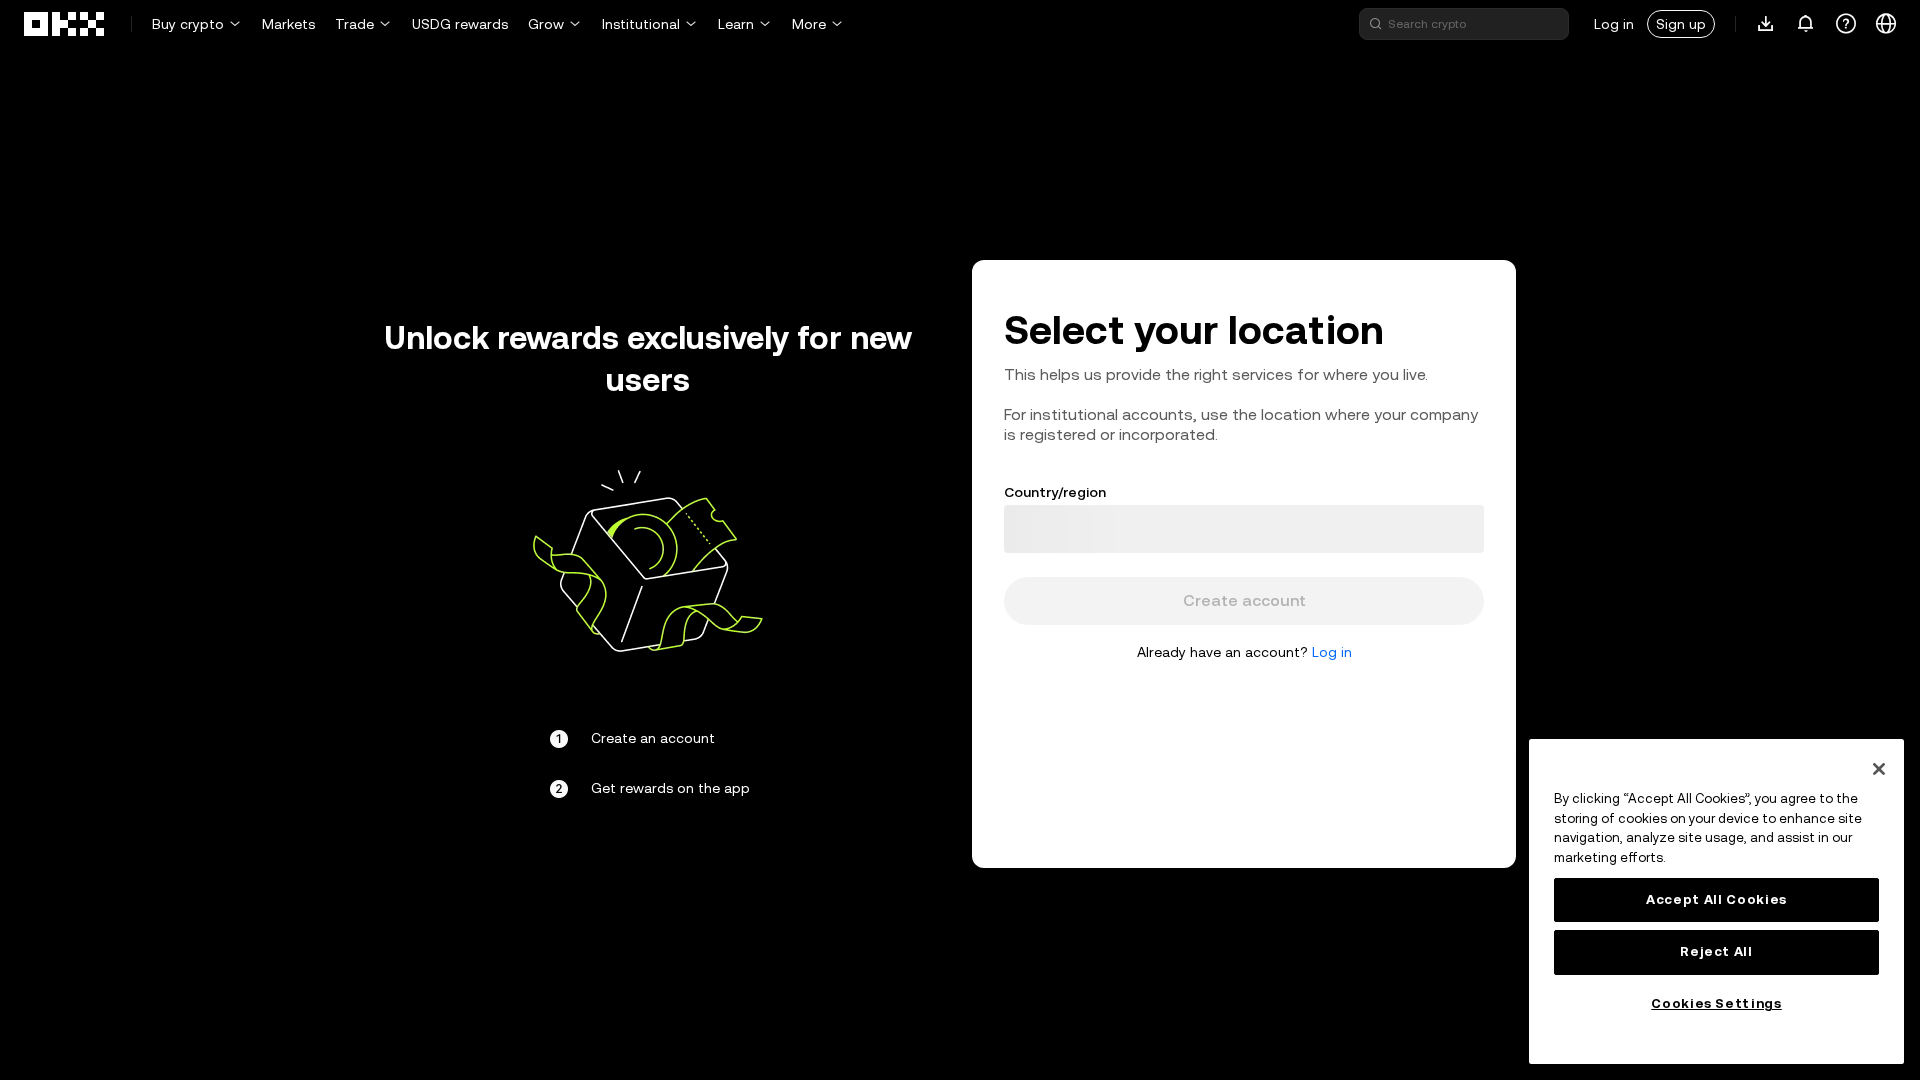Viewport: 1920px width, 1080px height.
Task: Open the USDG rewards page
Action: [x=460, y=23]
